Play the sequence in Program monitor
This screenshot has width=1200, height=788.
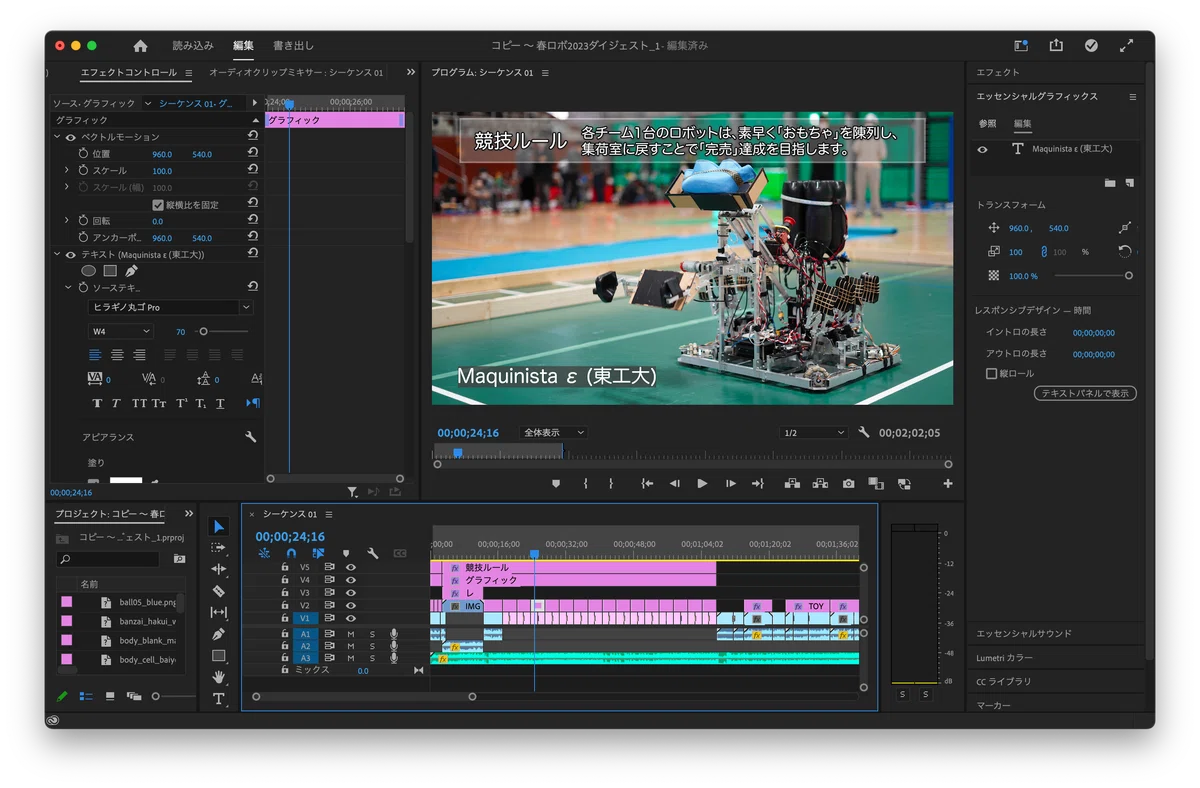click(x=702, y=484)
